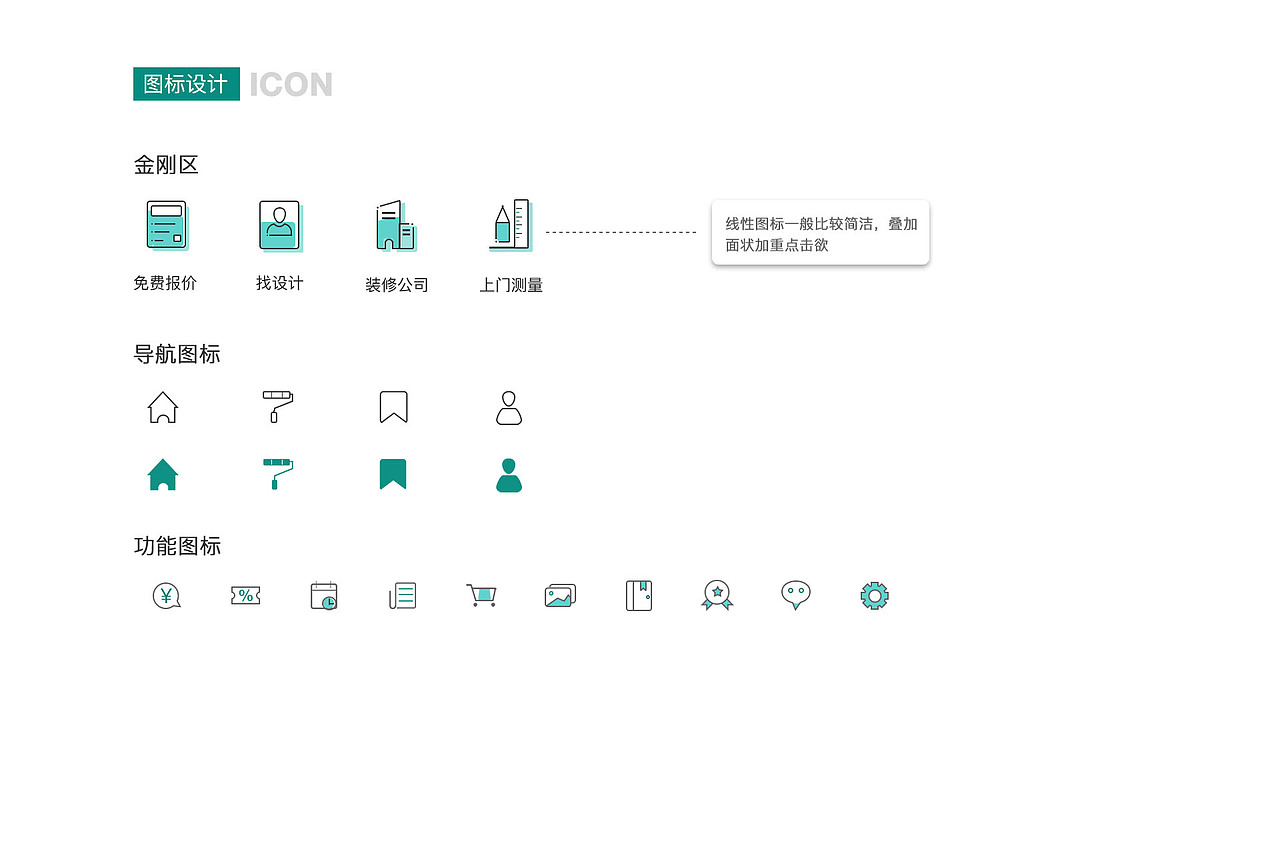The height and width of the screenshot is (853, 1280).
Task: Click the newspaper article icon
Action: tap(401, 595)
